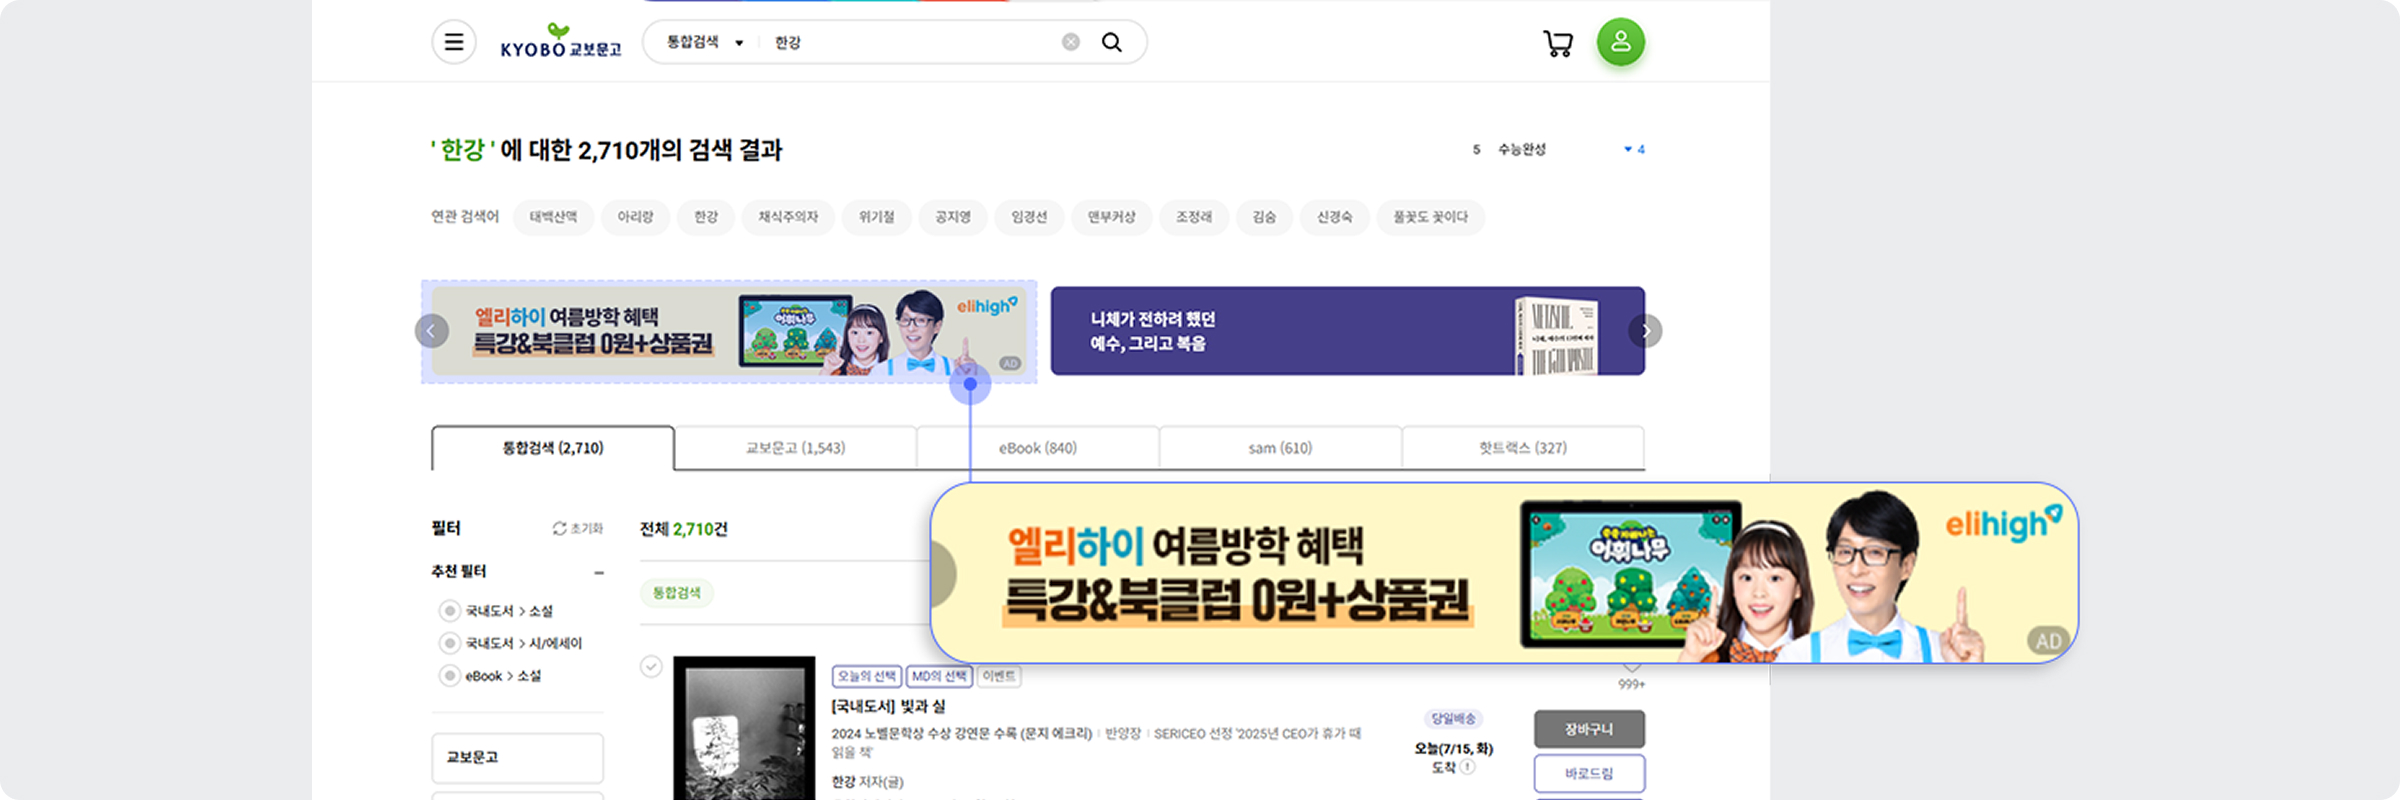
Task: Click the 조정래 related keyword
Action: pyautogui.click(x=1194, y=217)
